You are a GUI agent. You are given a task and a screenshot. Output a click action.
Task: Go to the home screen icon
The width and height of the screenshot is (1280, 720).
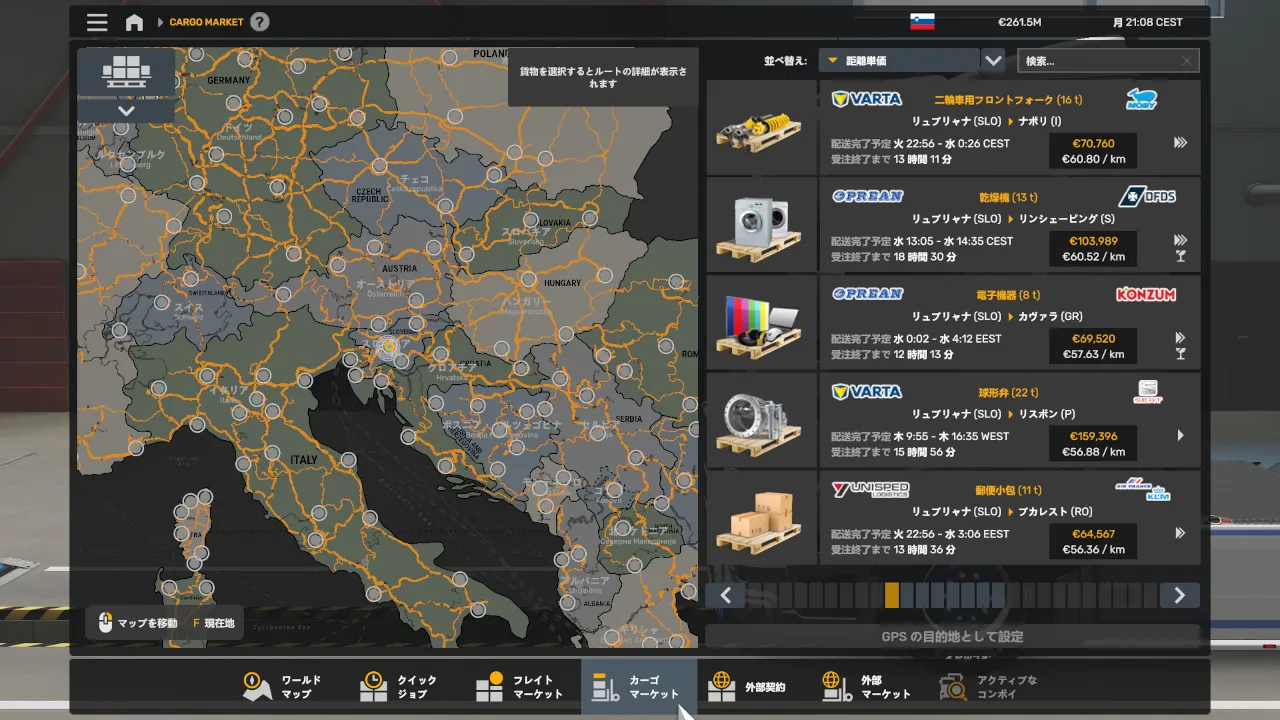(x=134, y=22)
